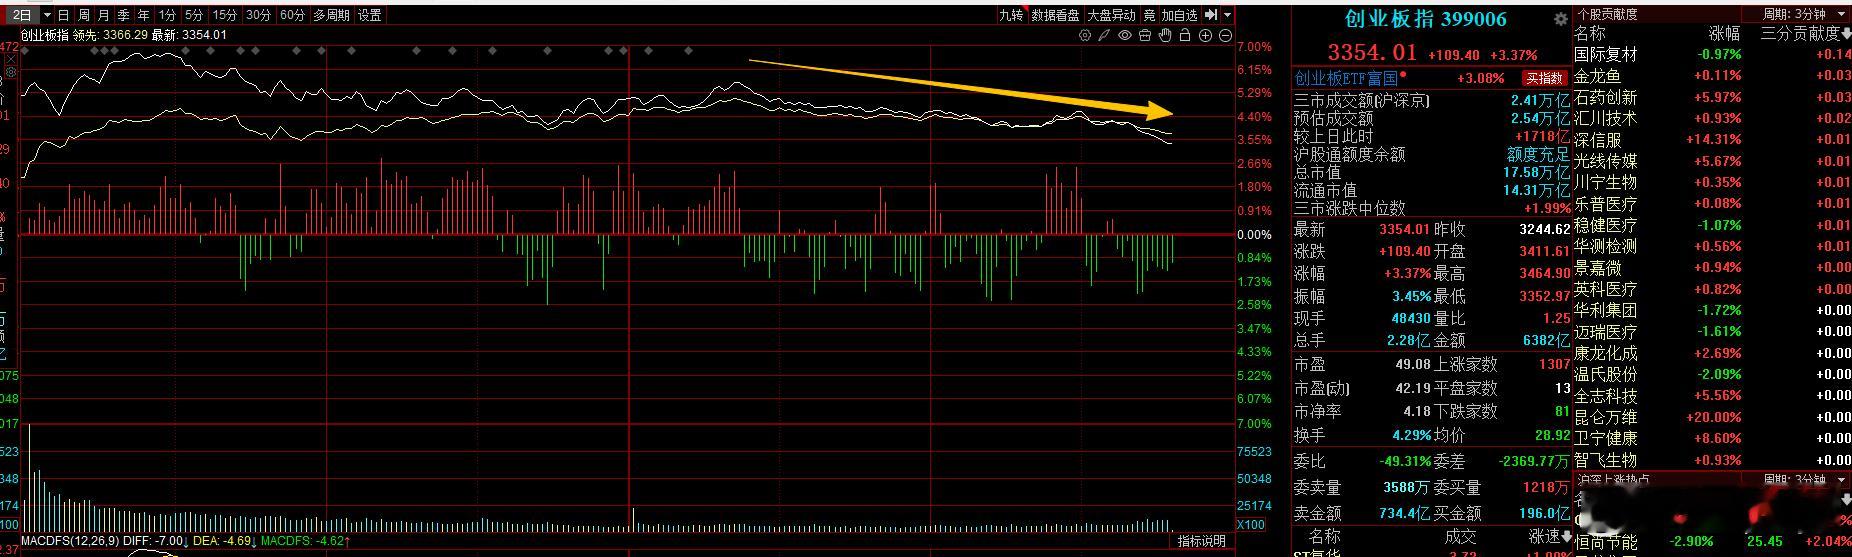Select 国际复材 row in contribution list

click(1712, 55)
